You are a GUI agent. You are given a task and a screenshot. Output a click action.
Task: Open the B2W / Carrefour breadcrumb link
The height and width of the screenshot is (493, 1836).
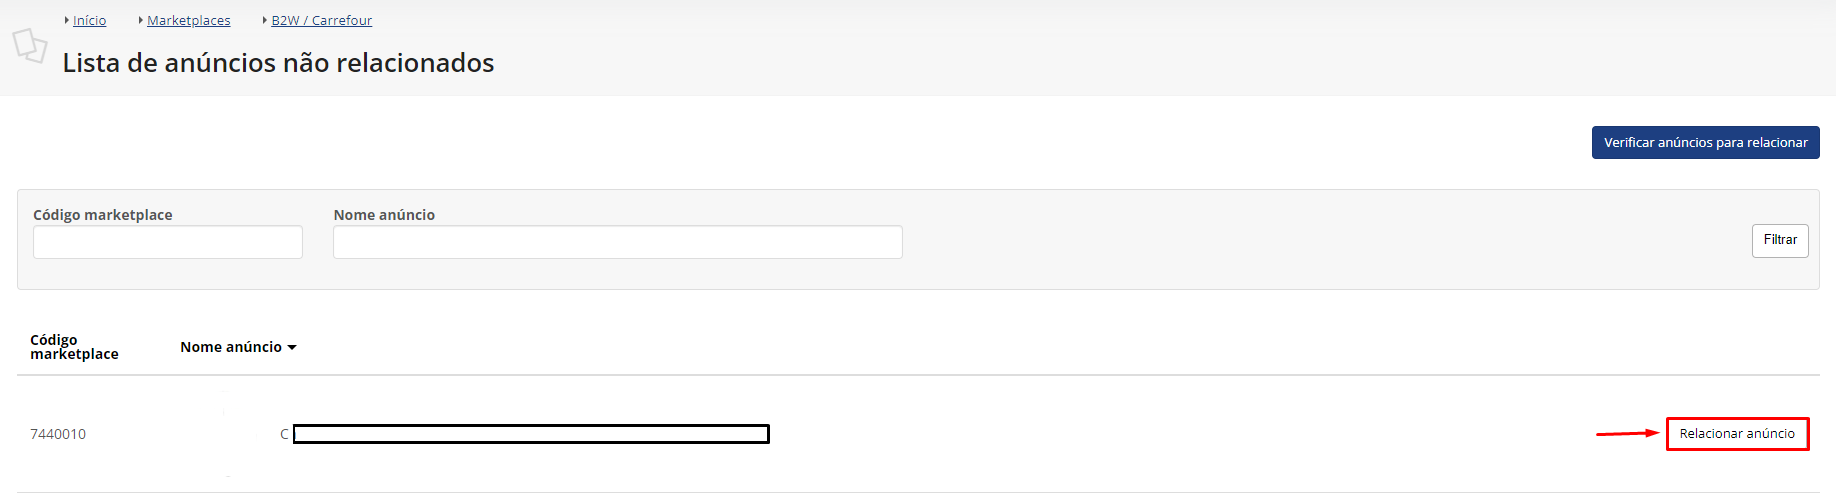coord(321,20)
